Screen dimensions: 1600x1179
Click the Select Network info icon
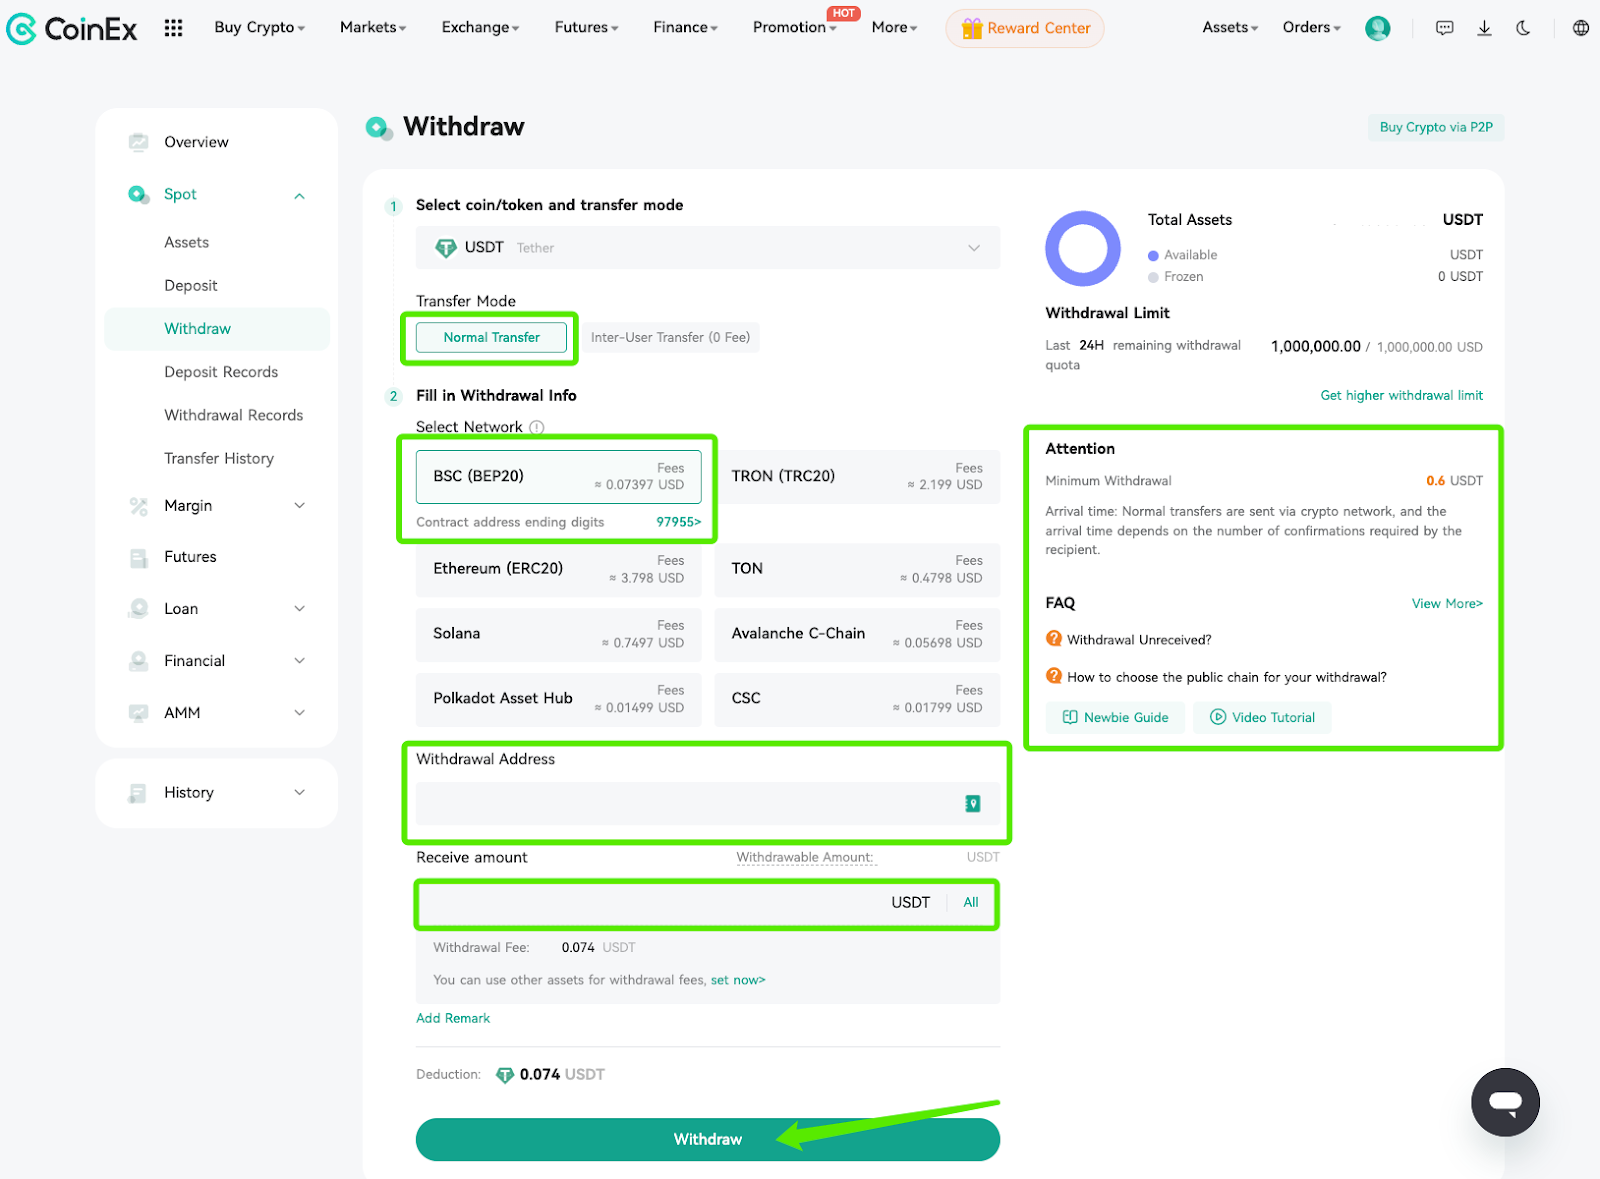537,427
